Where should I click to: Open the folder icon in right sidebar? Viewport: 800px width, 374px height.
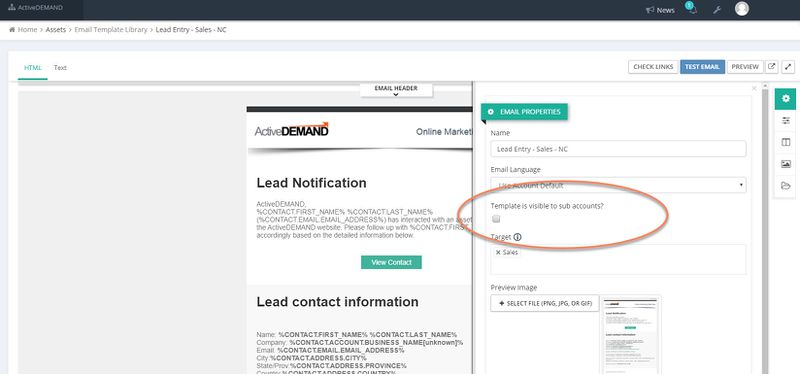pyautogui.click(x=785, y=186)
